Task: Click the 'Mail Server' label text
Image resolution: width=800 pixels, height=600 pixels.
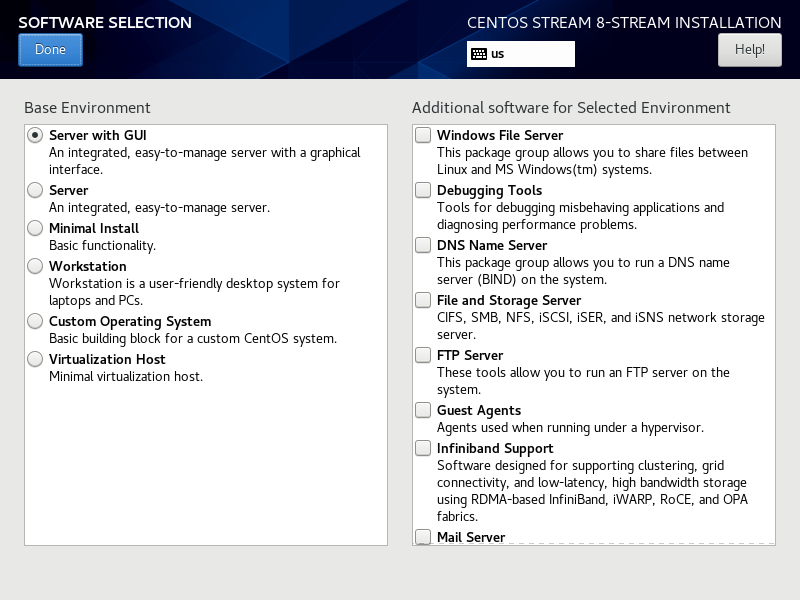Action: (x=471, y=537)
